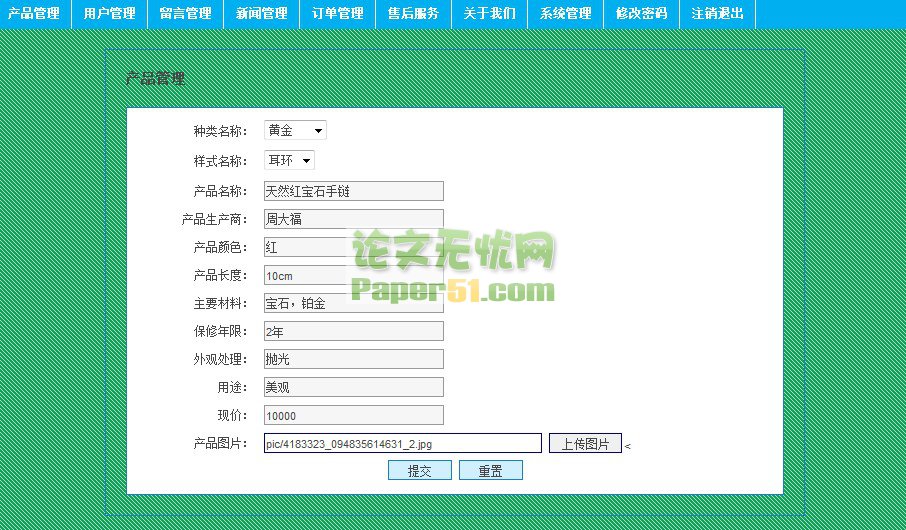Click the 上传图片 button
Screen dimensions: 906x530
click(585, 443)
